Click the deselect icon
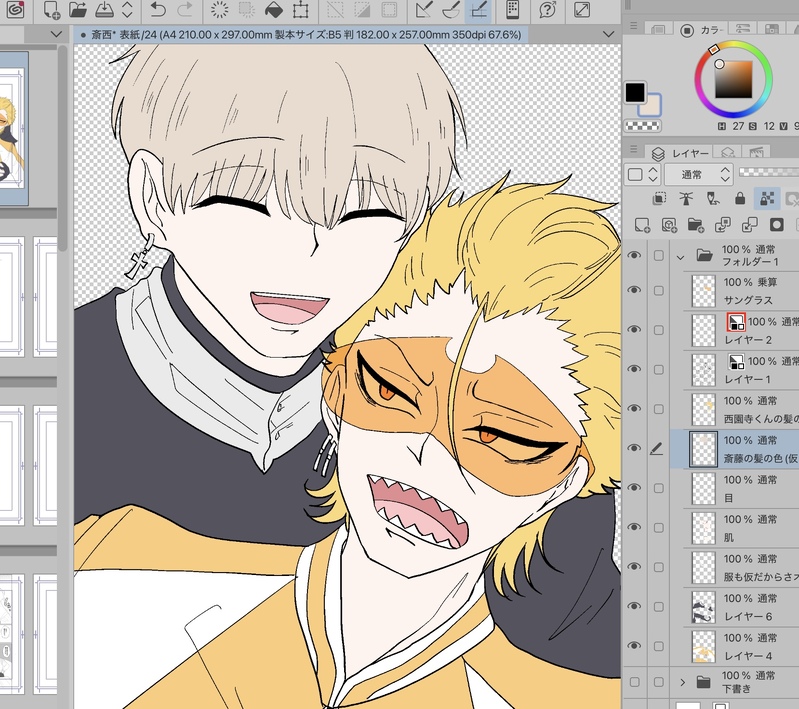 click(335, 10)
